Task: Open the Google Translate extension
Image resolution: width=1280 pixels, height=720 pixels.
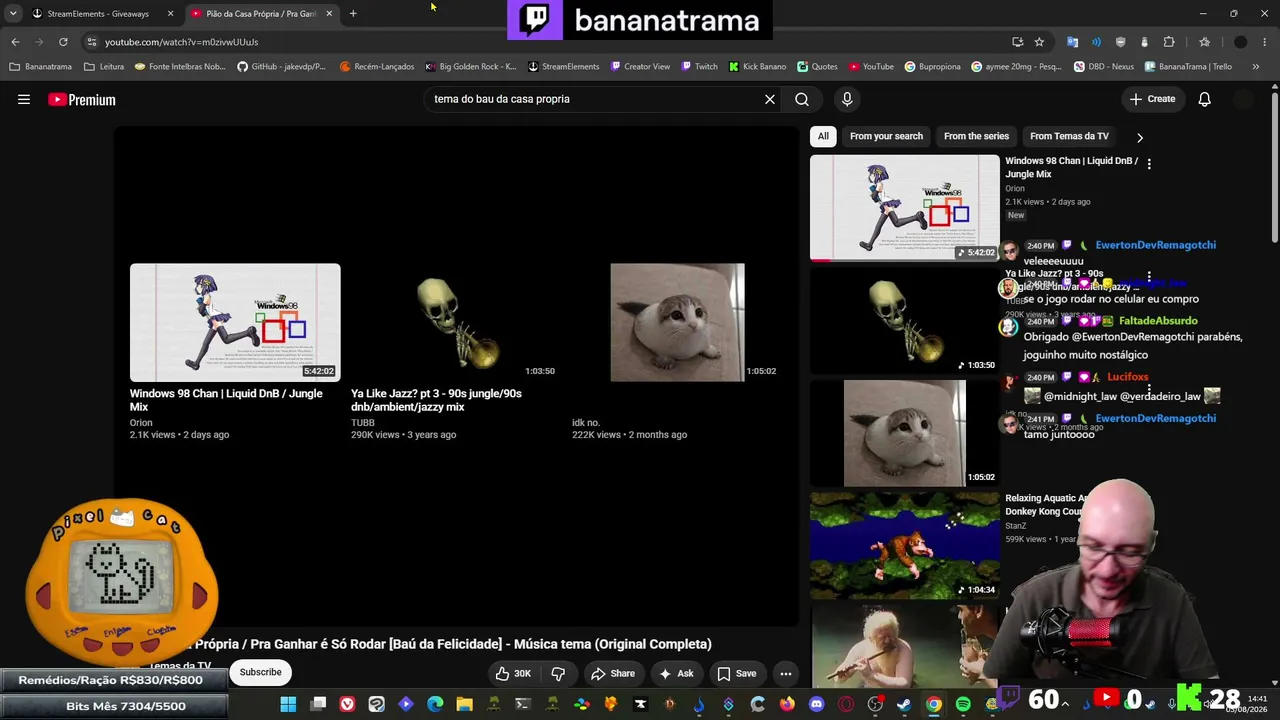Action: [1072, 42]
